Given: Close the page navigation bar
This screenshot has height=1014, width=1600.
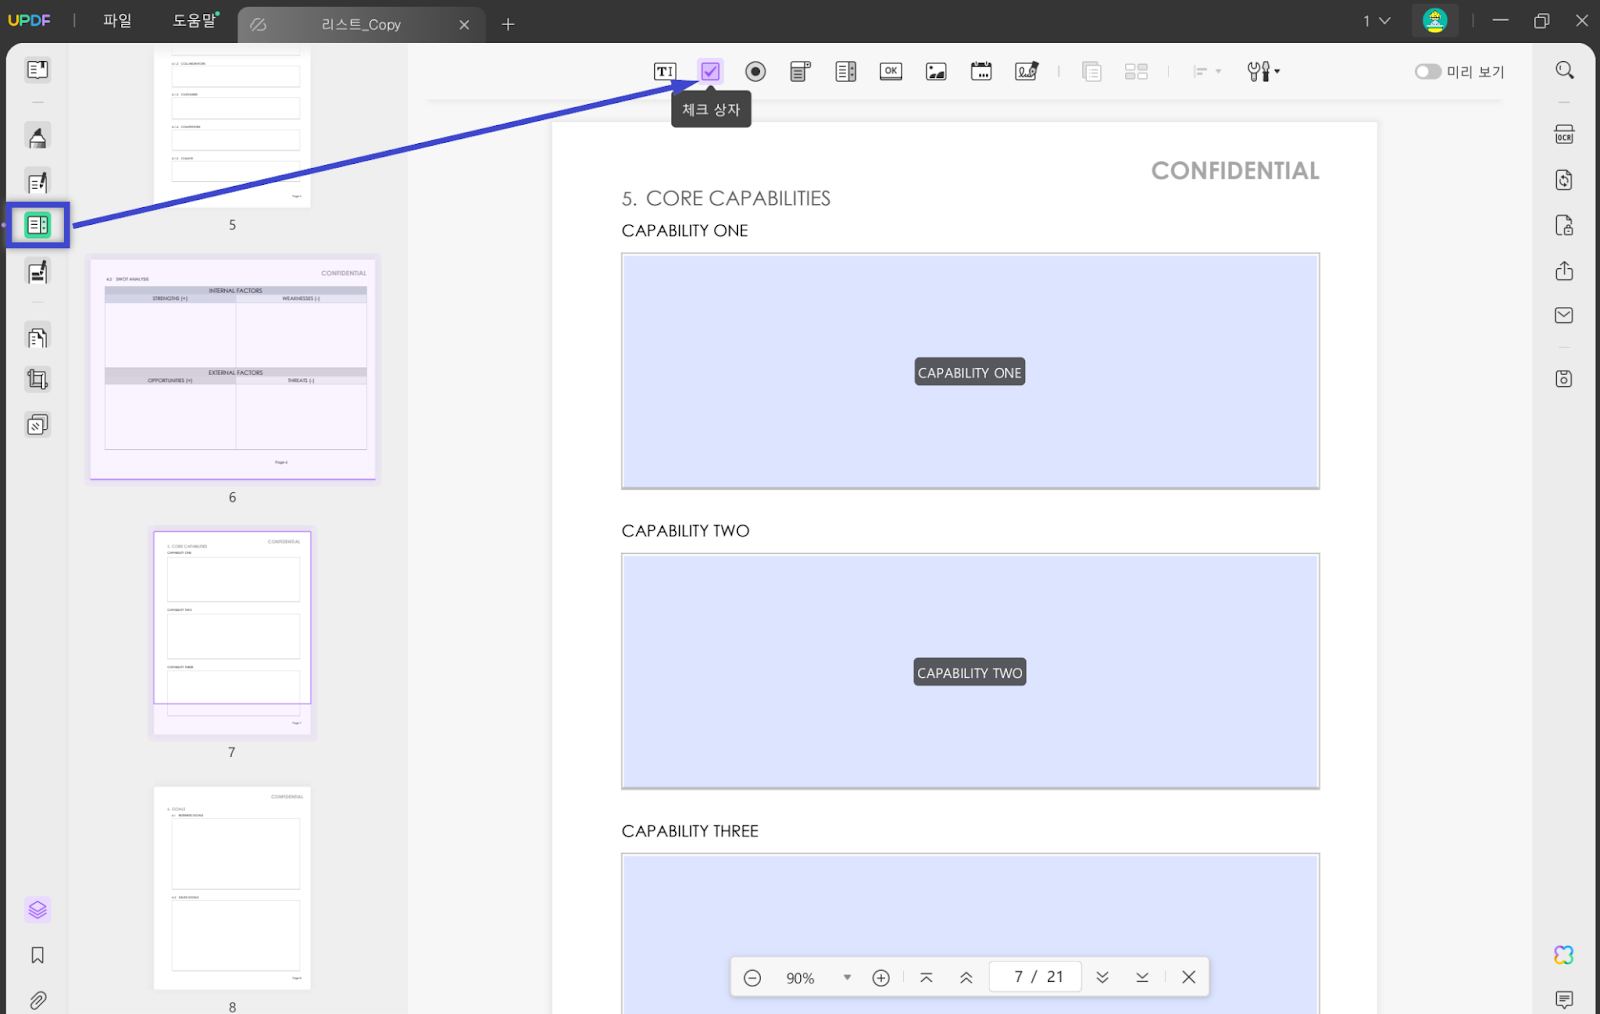Looking at the screenshot, I should (1189, 978).
